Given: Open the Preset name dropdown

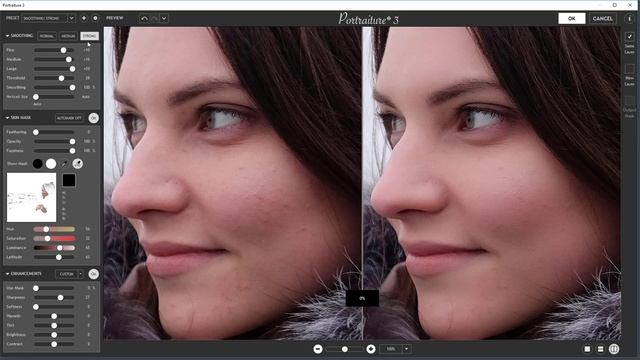Looking at the screenshot, I should click(x=49, y=18).
